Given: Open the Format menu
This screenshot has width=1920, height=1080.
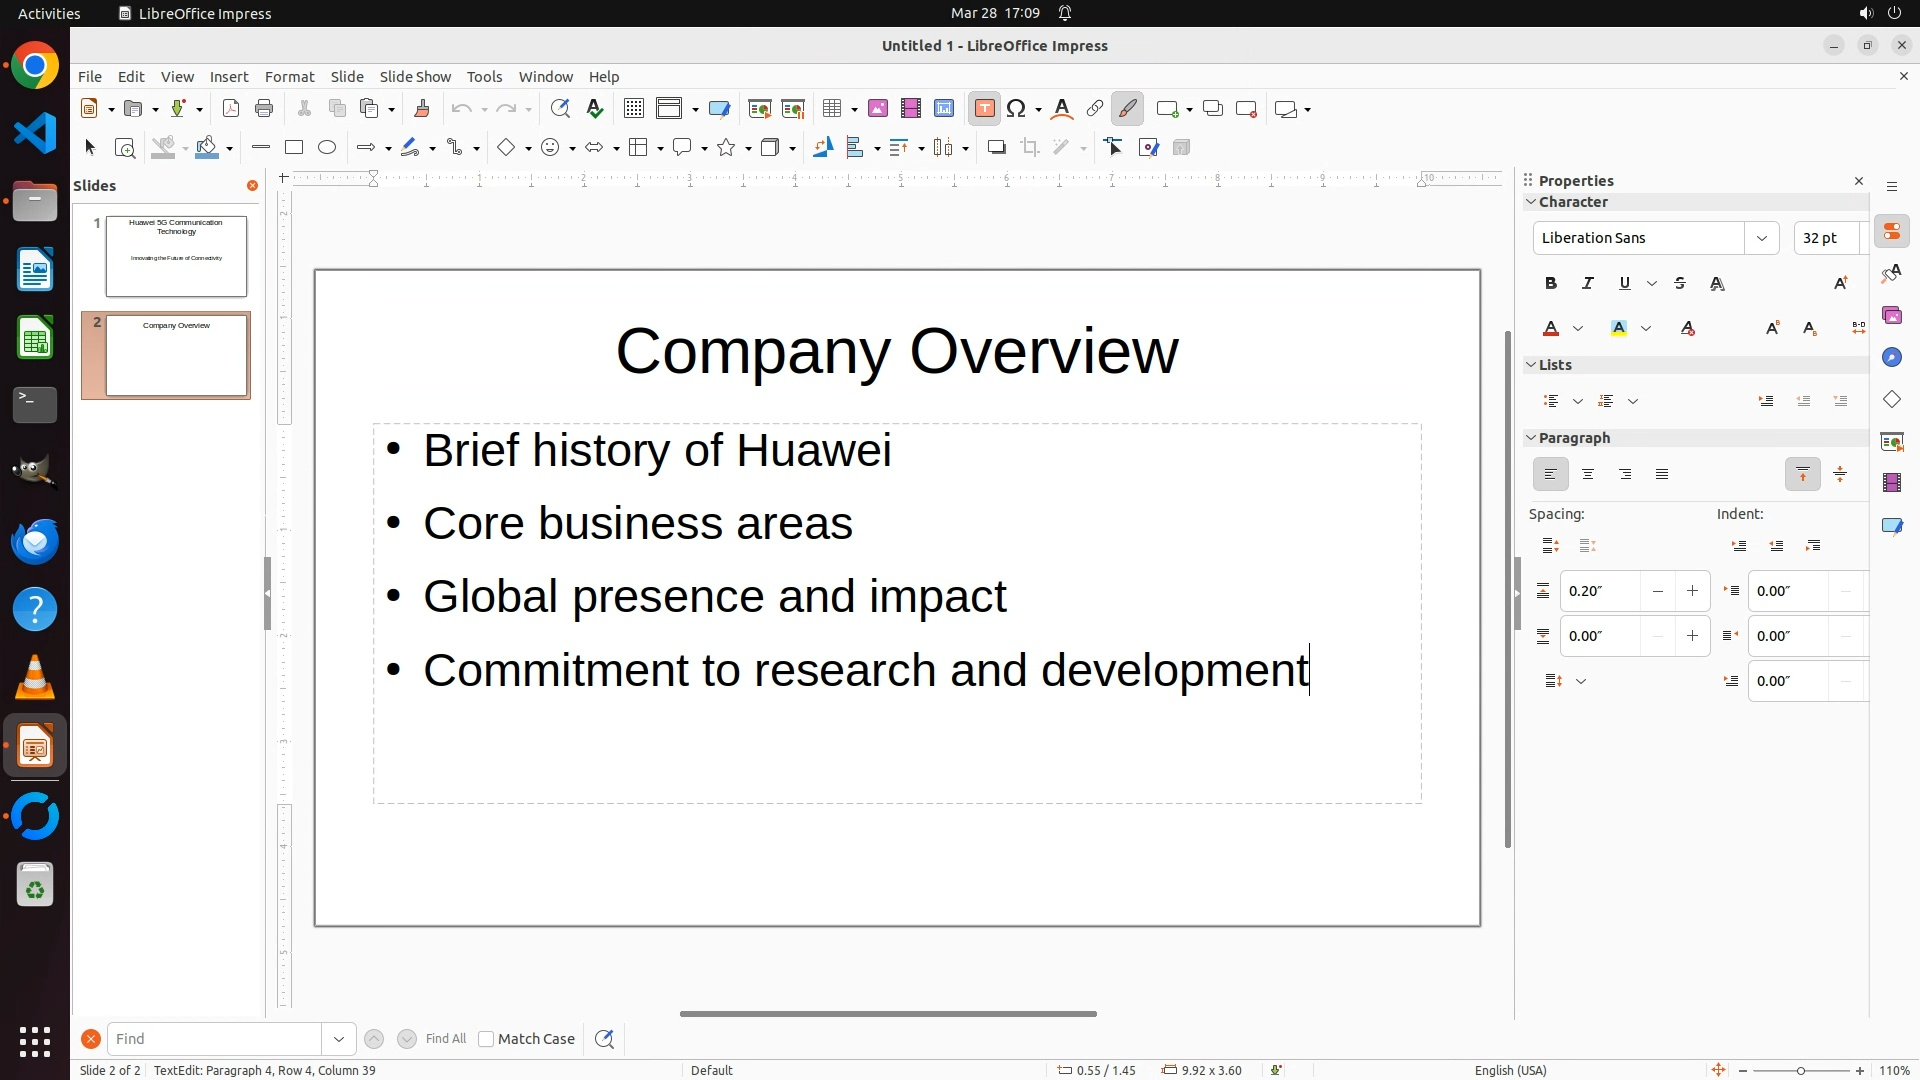Looking at the screenshot, I should 289,77.
